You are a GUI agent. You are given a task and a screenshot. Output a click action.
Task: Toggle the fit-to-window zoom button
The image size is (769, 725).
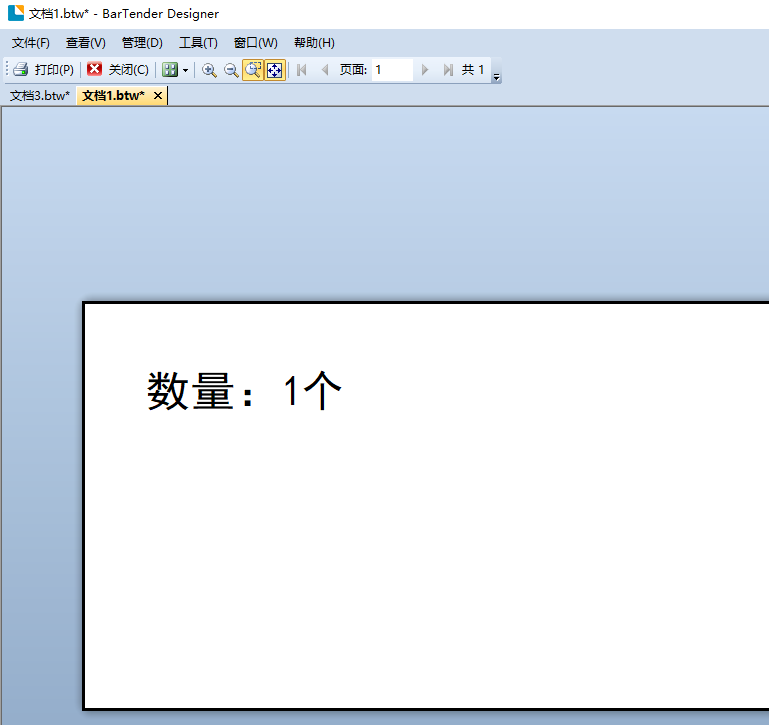point(275,70)
